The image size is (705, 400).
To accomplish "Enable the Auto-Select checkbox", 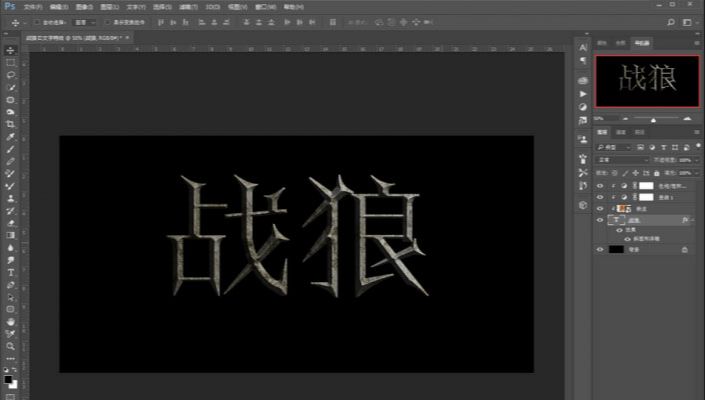I will click(x=37, y=22).
